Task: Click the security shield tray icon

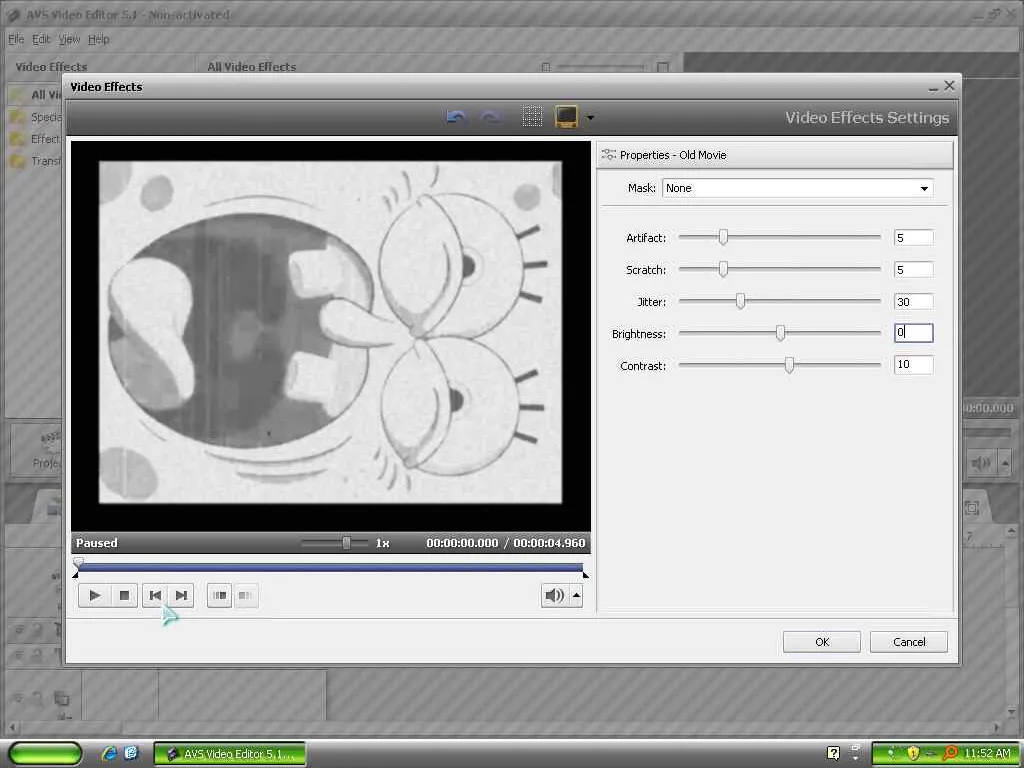Action: pyautogui.click(x=913, y=754)
